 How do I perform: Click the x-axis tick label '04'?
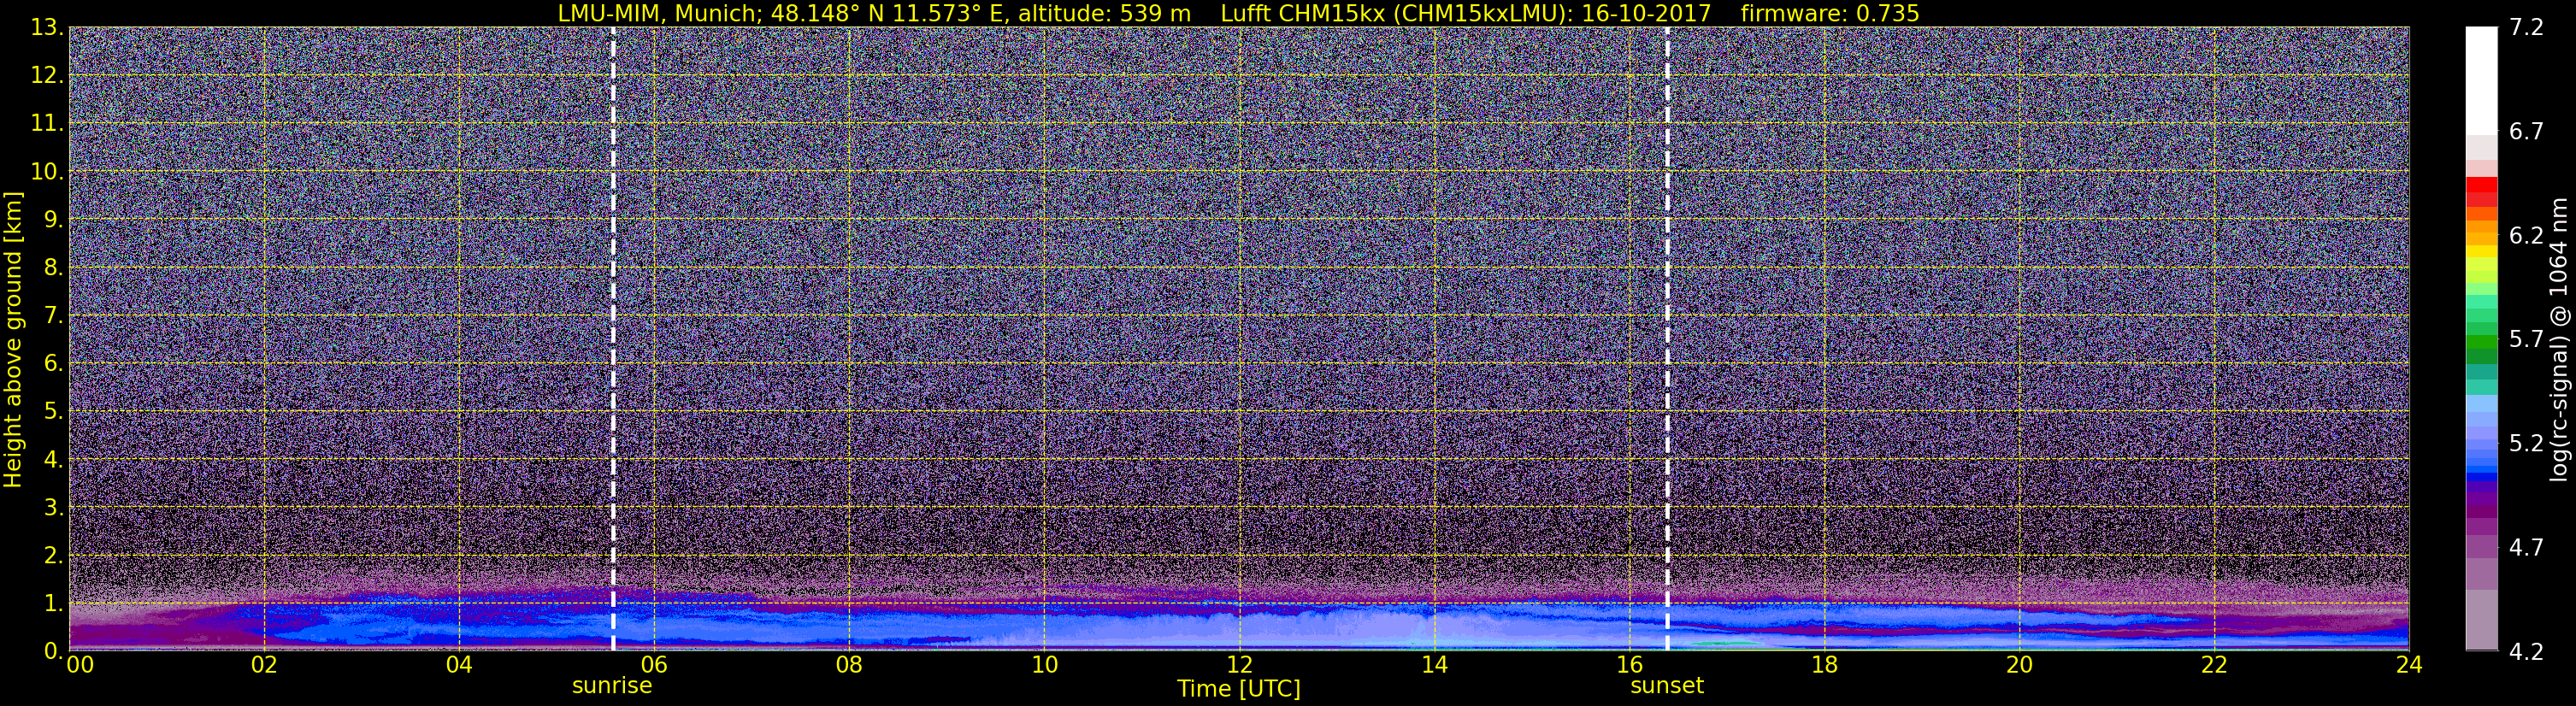(x=459, y=665)
